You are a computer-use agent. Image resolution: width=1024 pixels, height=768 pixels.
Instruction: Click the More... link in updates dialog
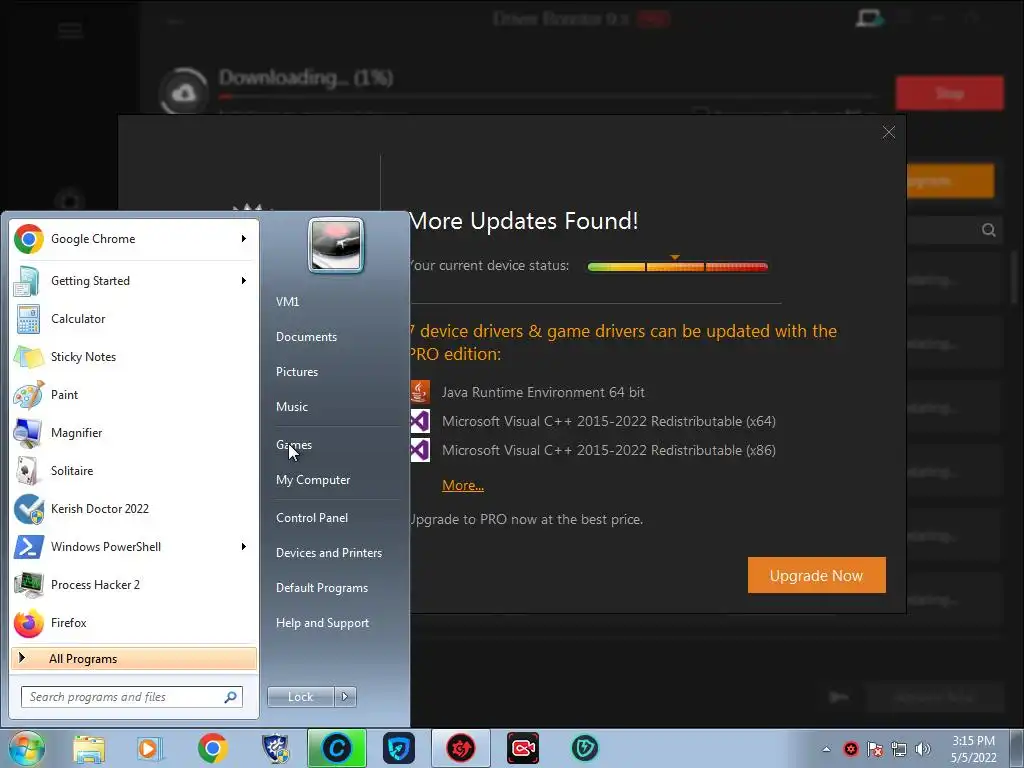pyautogui.click(x=463, y=485)
